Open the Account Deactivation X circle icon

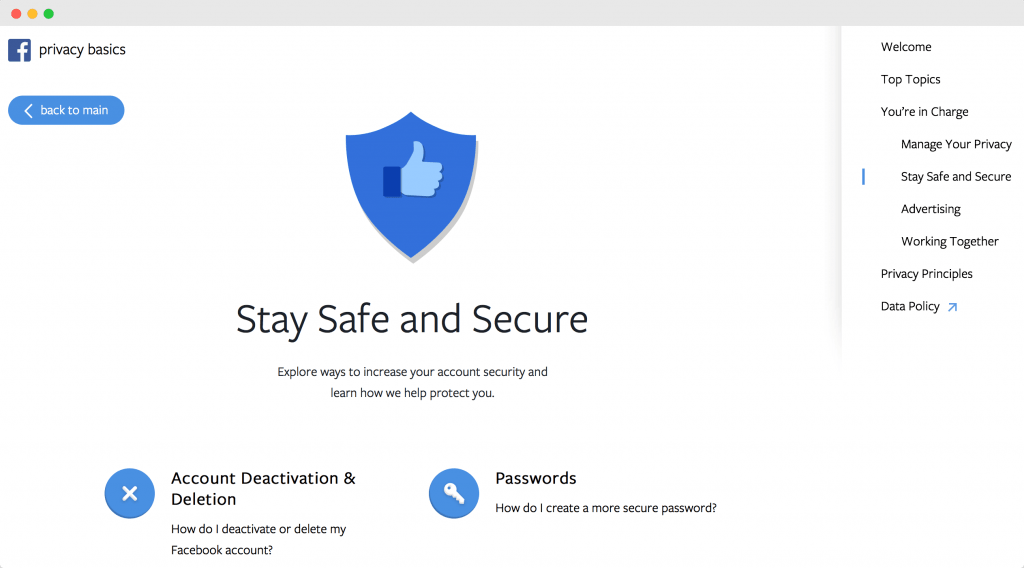[129, 493]
